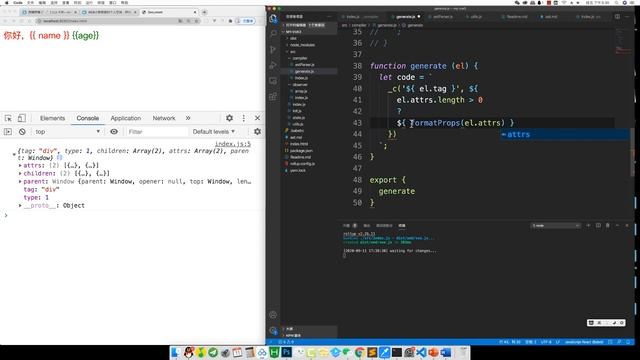Select generate.js editor tab
Screen dimensions: 640x360
click(406, 17)
